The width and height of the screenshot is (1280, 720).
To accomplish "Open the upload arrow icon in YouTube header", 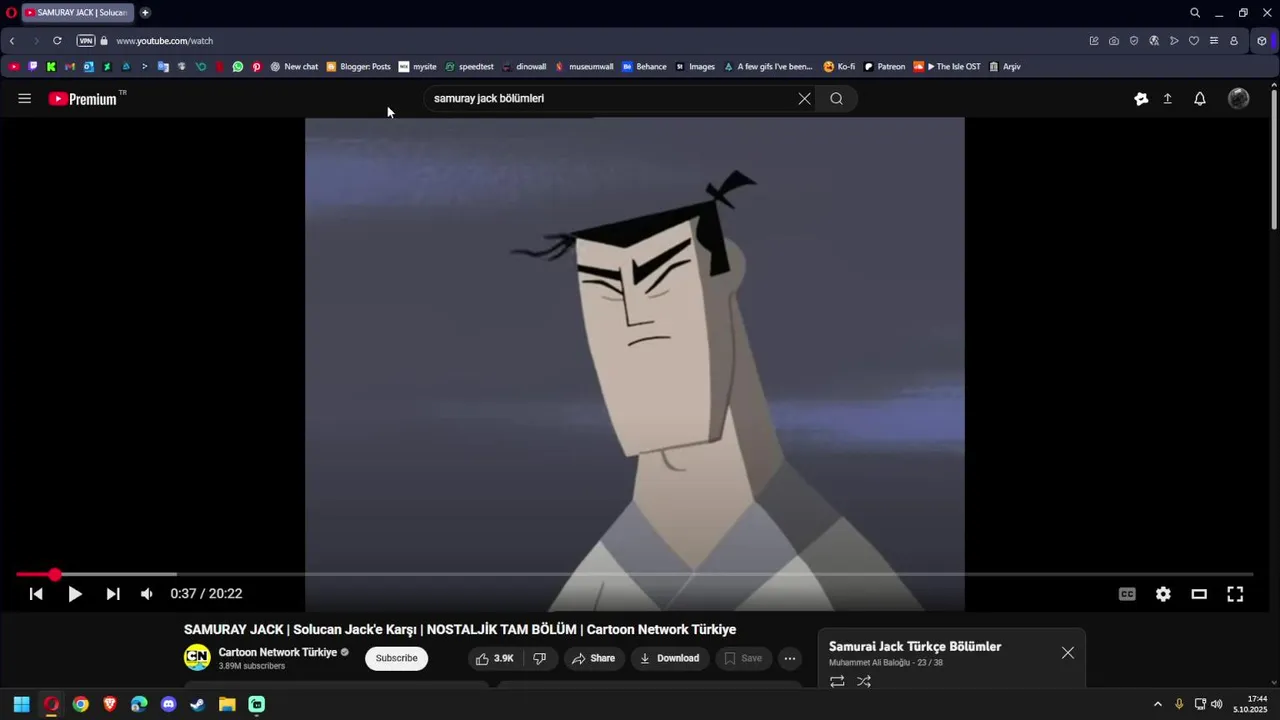I will click(x=1167, y=99).
